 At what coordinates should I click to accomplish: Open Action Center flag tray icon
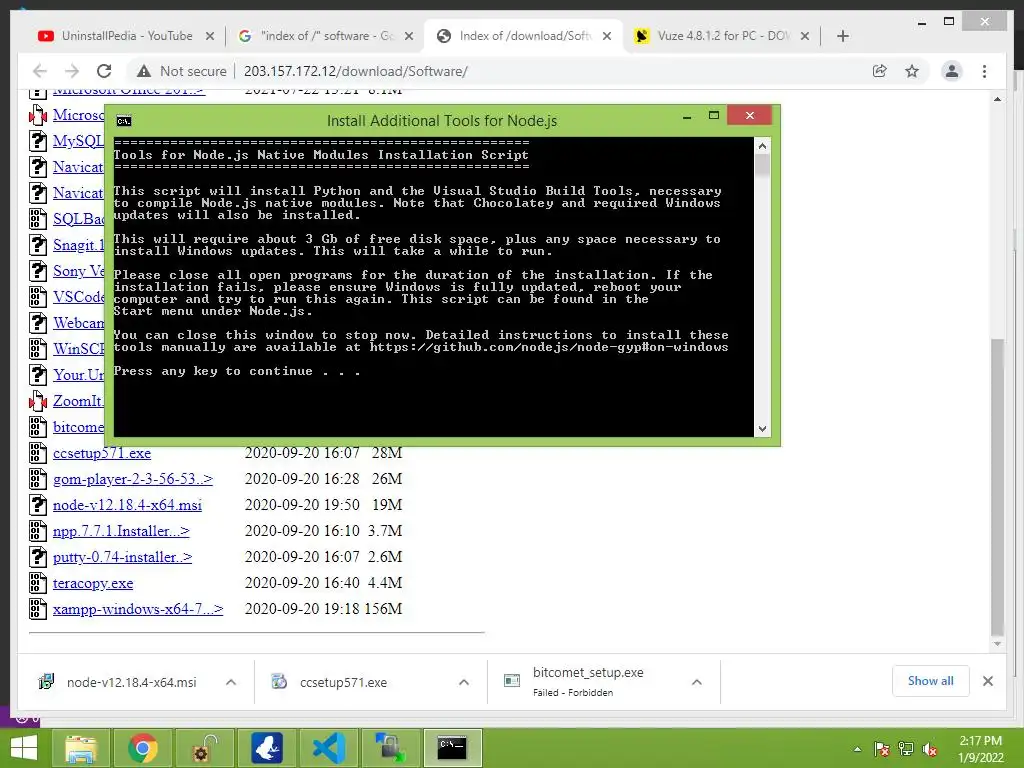coord(882,750)
